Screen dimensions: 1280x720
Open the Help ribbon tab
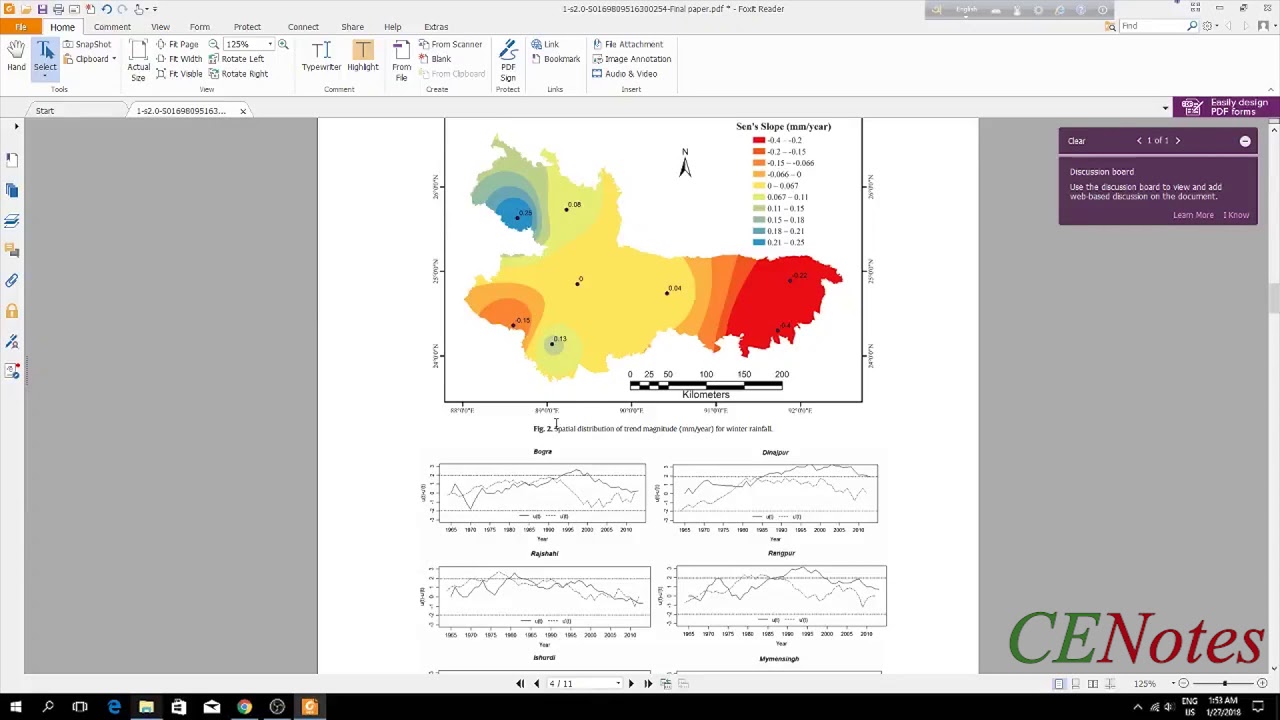[x=393, y=27]
